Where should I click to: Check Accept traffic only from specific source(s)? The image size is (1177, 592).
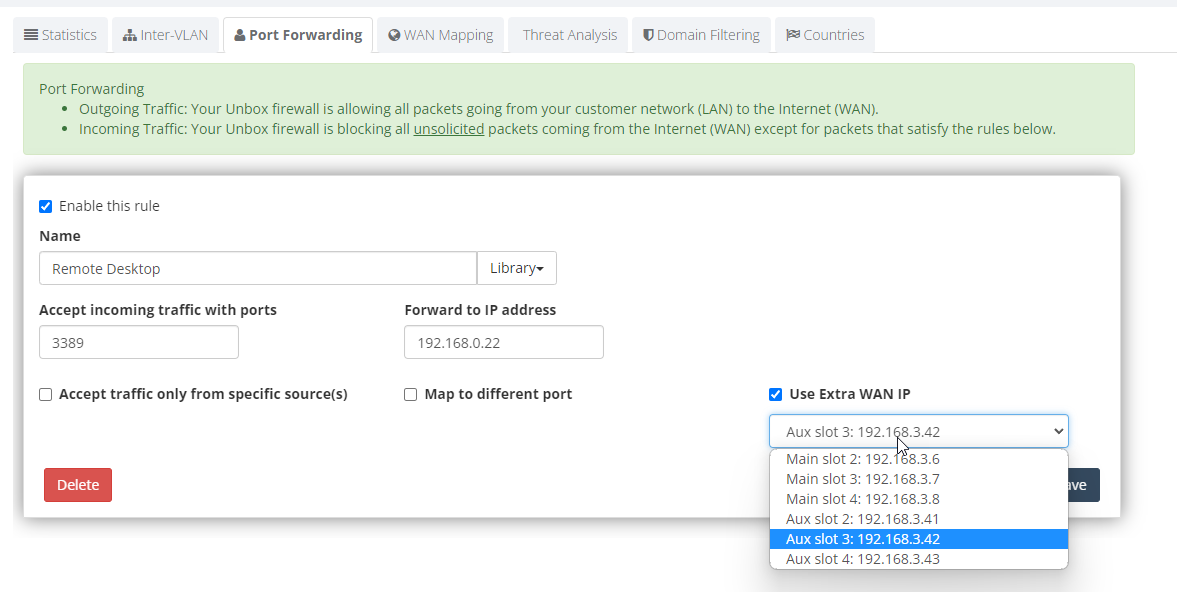pyautogui.click(x=46, y=395)
